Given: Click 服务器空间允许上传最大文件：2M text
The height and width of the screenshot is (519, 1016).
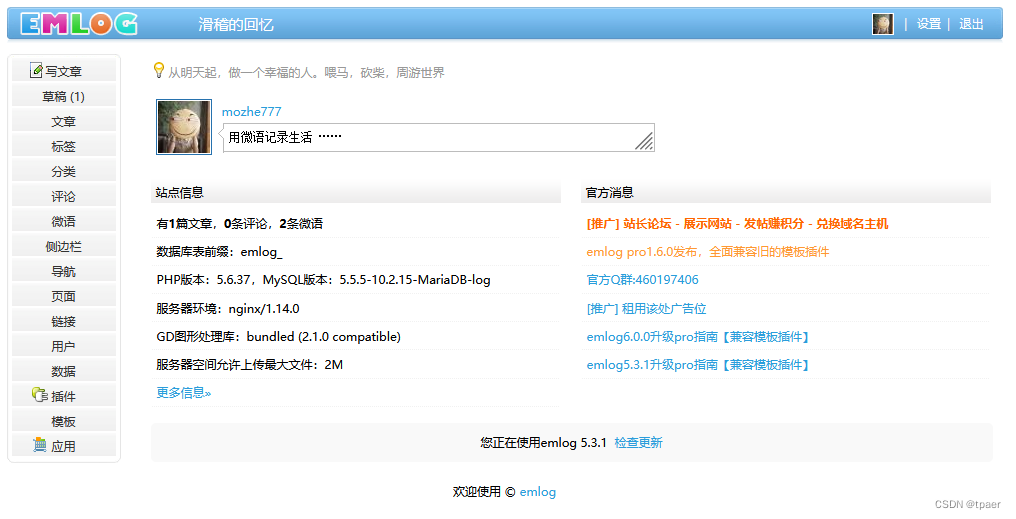Looking at the screenshot, I should (249, 365).
